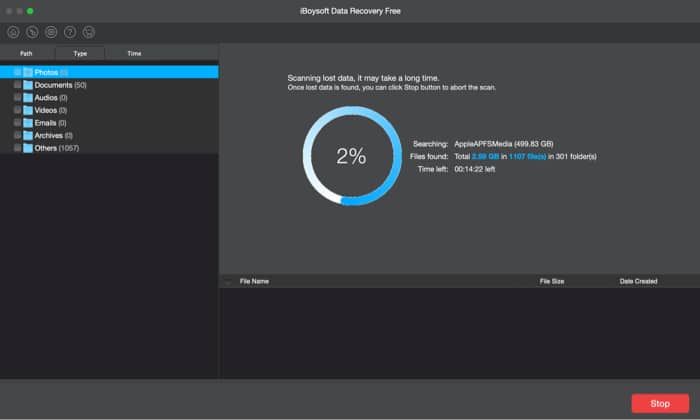Tick the Archives checkbox
Screen dimensions: 700x420
(x=17, y=135)
